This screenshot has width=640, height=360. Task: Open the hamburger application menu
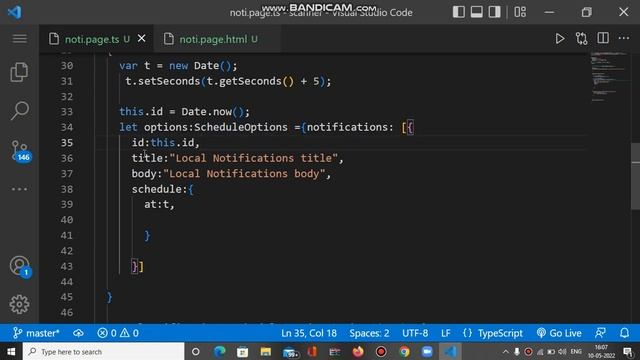[19, 39]
